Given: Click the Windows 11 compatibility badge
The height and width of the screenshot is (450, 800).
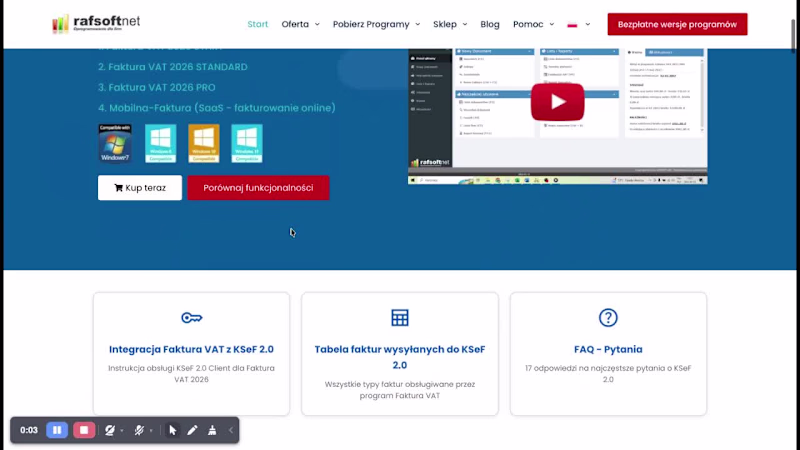Looking at the screenshot, I should point(247,143).
